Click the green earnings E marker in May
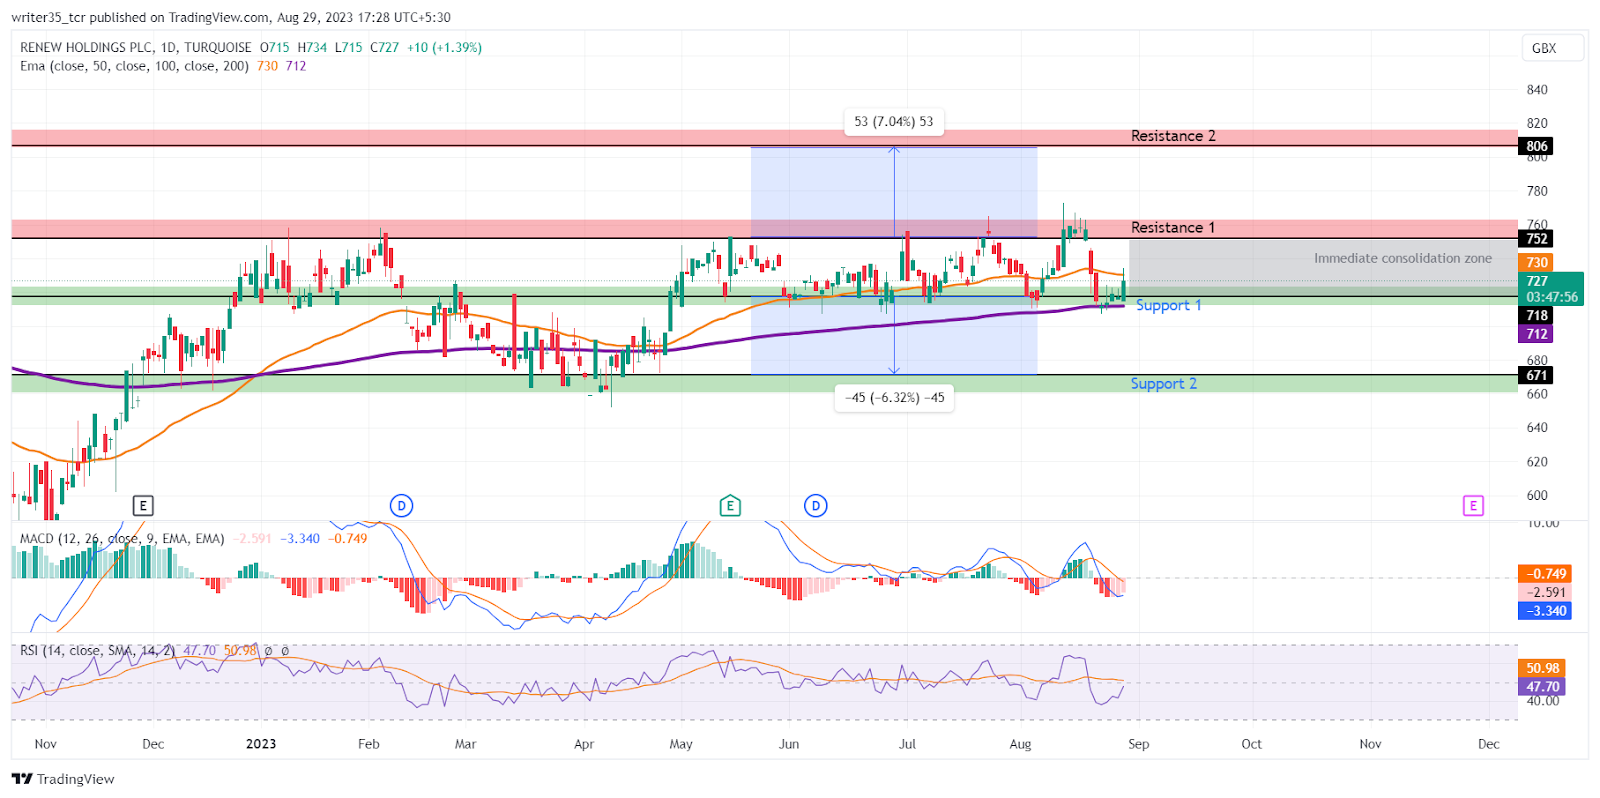Screen dimensions: 1600x798 pyautogui.click(x=730, y=506)
